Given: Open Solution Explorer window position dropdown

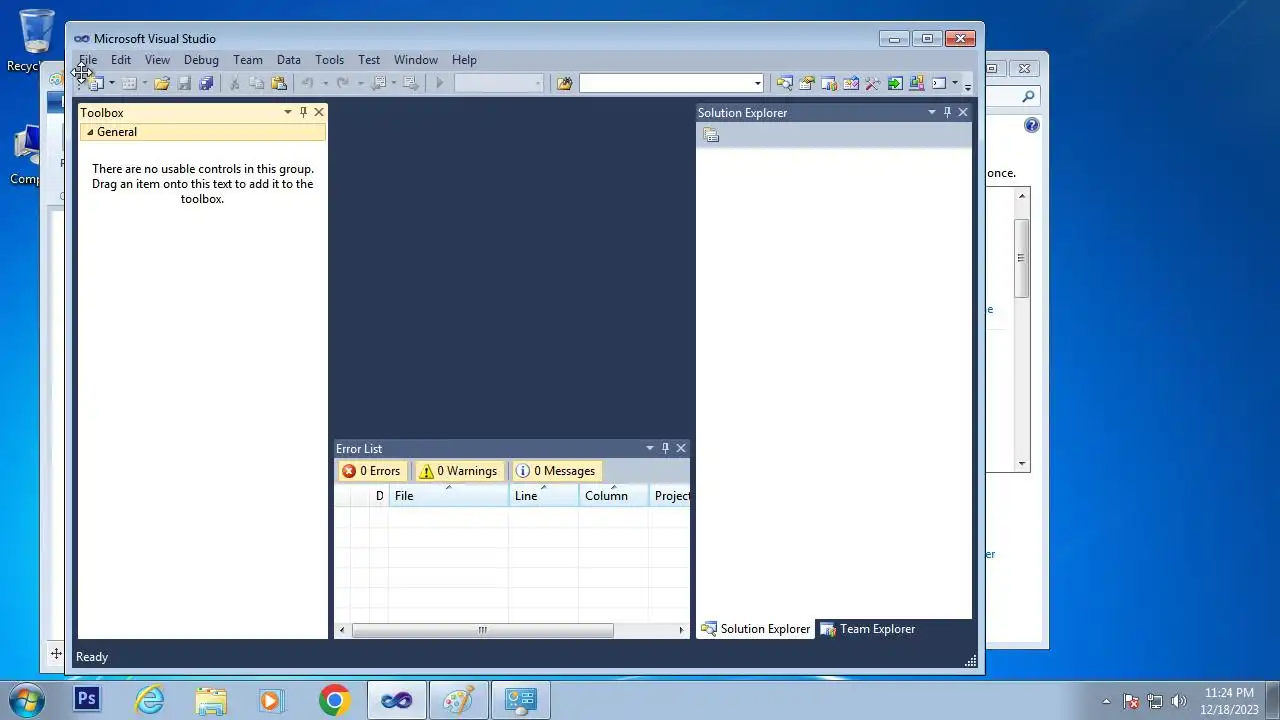Looking at the screenshot, I should click(x=932, y=113).
